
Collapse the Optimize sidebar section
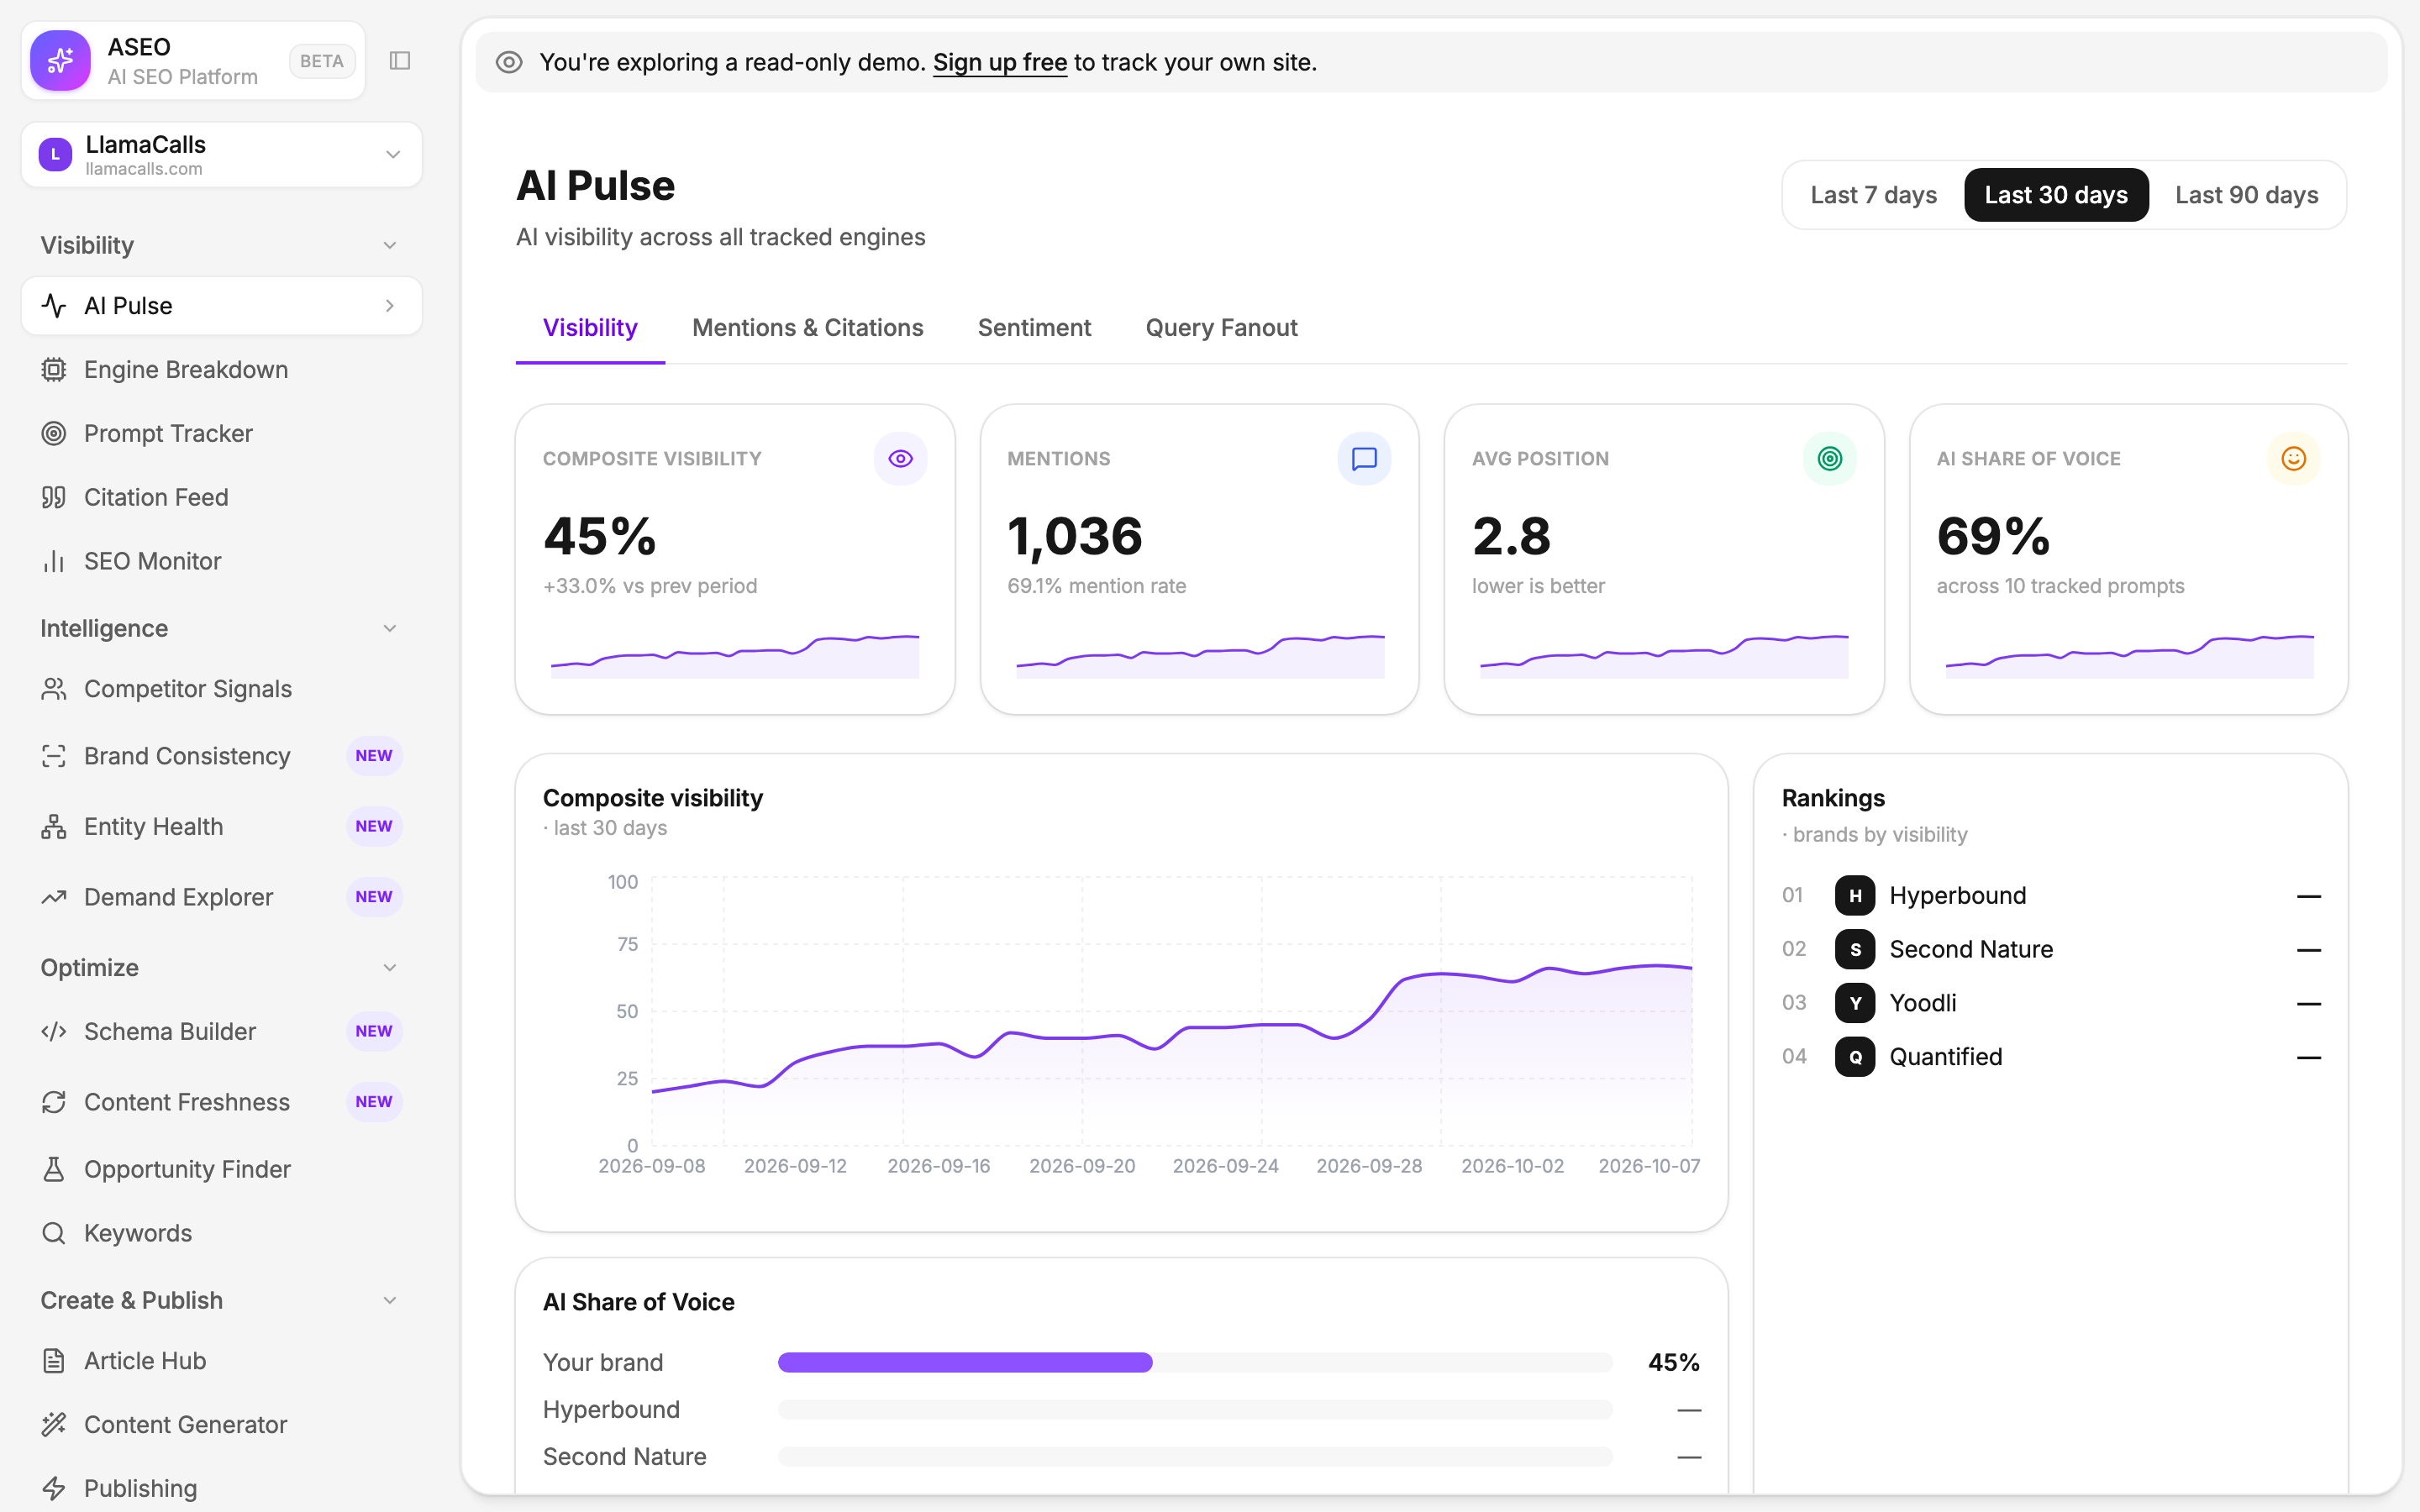pyautogui.click(x=390, y=967)
